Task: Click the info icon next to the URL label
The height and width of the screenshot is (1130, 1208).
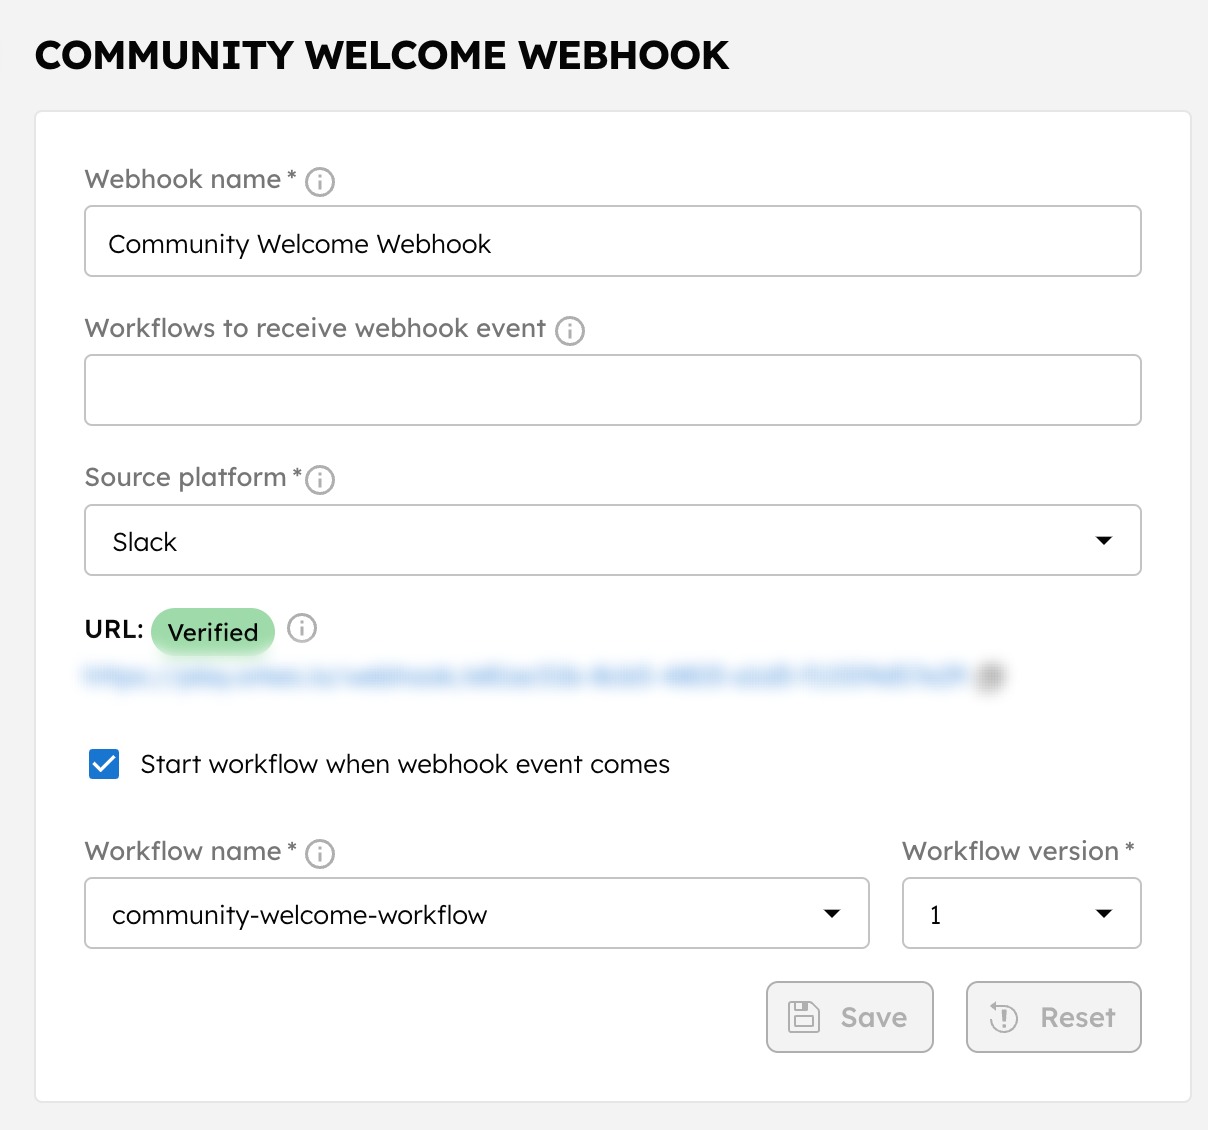Action: tap(301, 628)
